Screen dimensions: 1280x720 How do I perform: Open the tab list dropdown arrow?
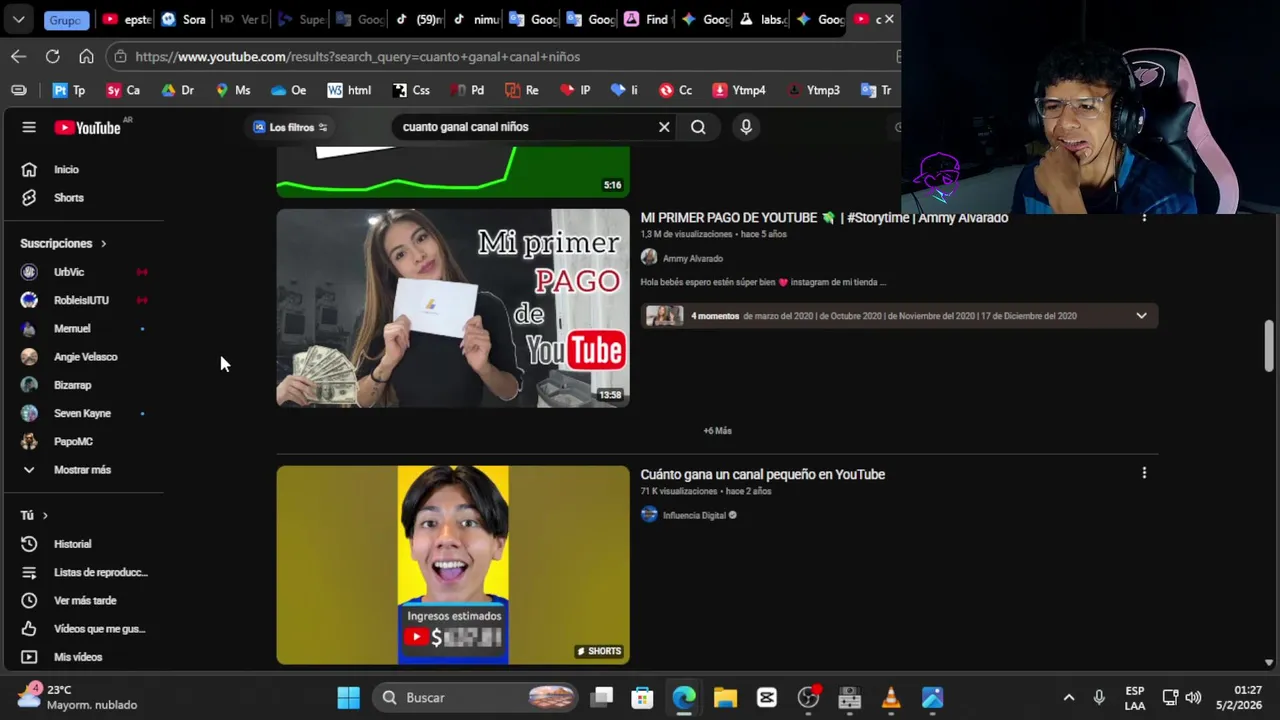pyautogui.click(x=19, y=19)
